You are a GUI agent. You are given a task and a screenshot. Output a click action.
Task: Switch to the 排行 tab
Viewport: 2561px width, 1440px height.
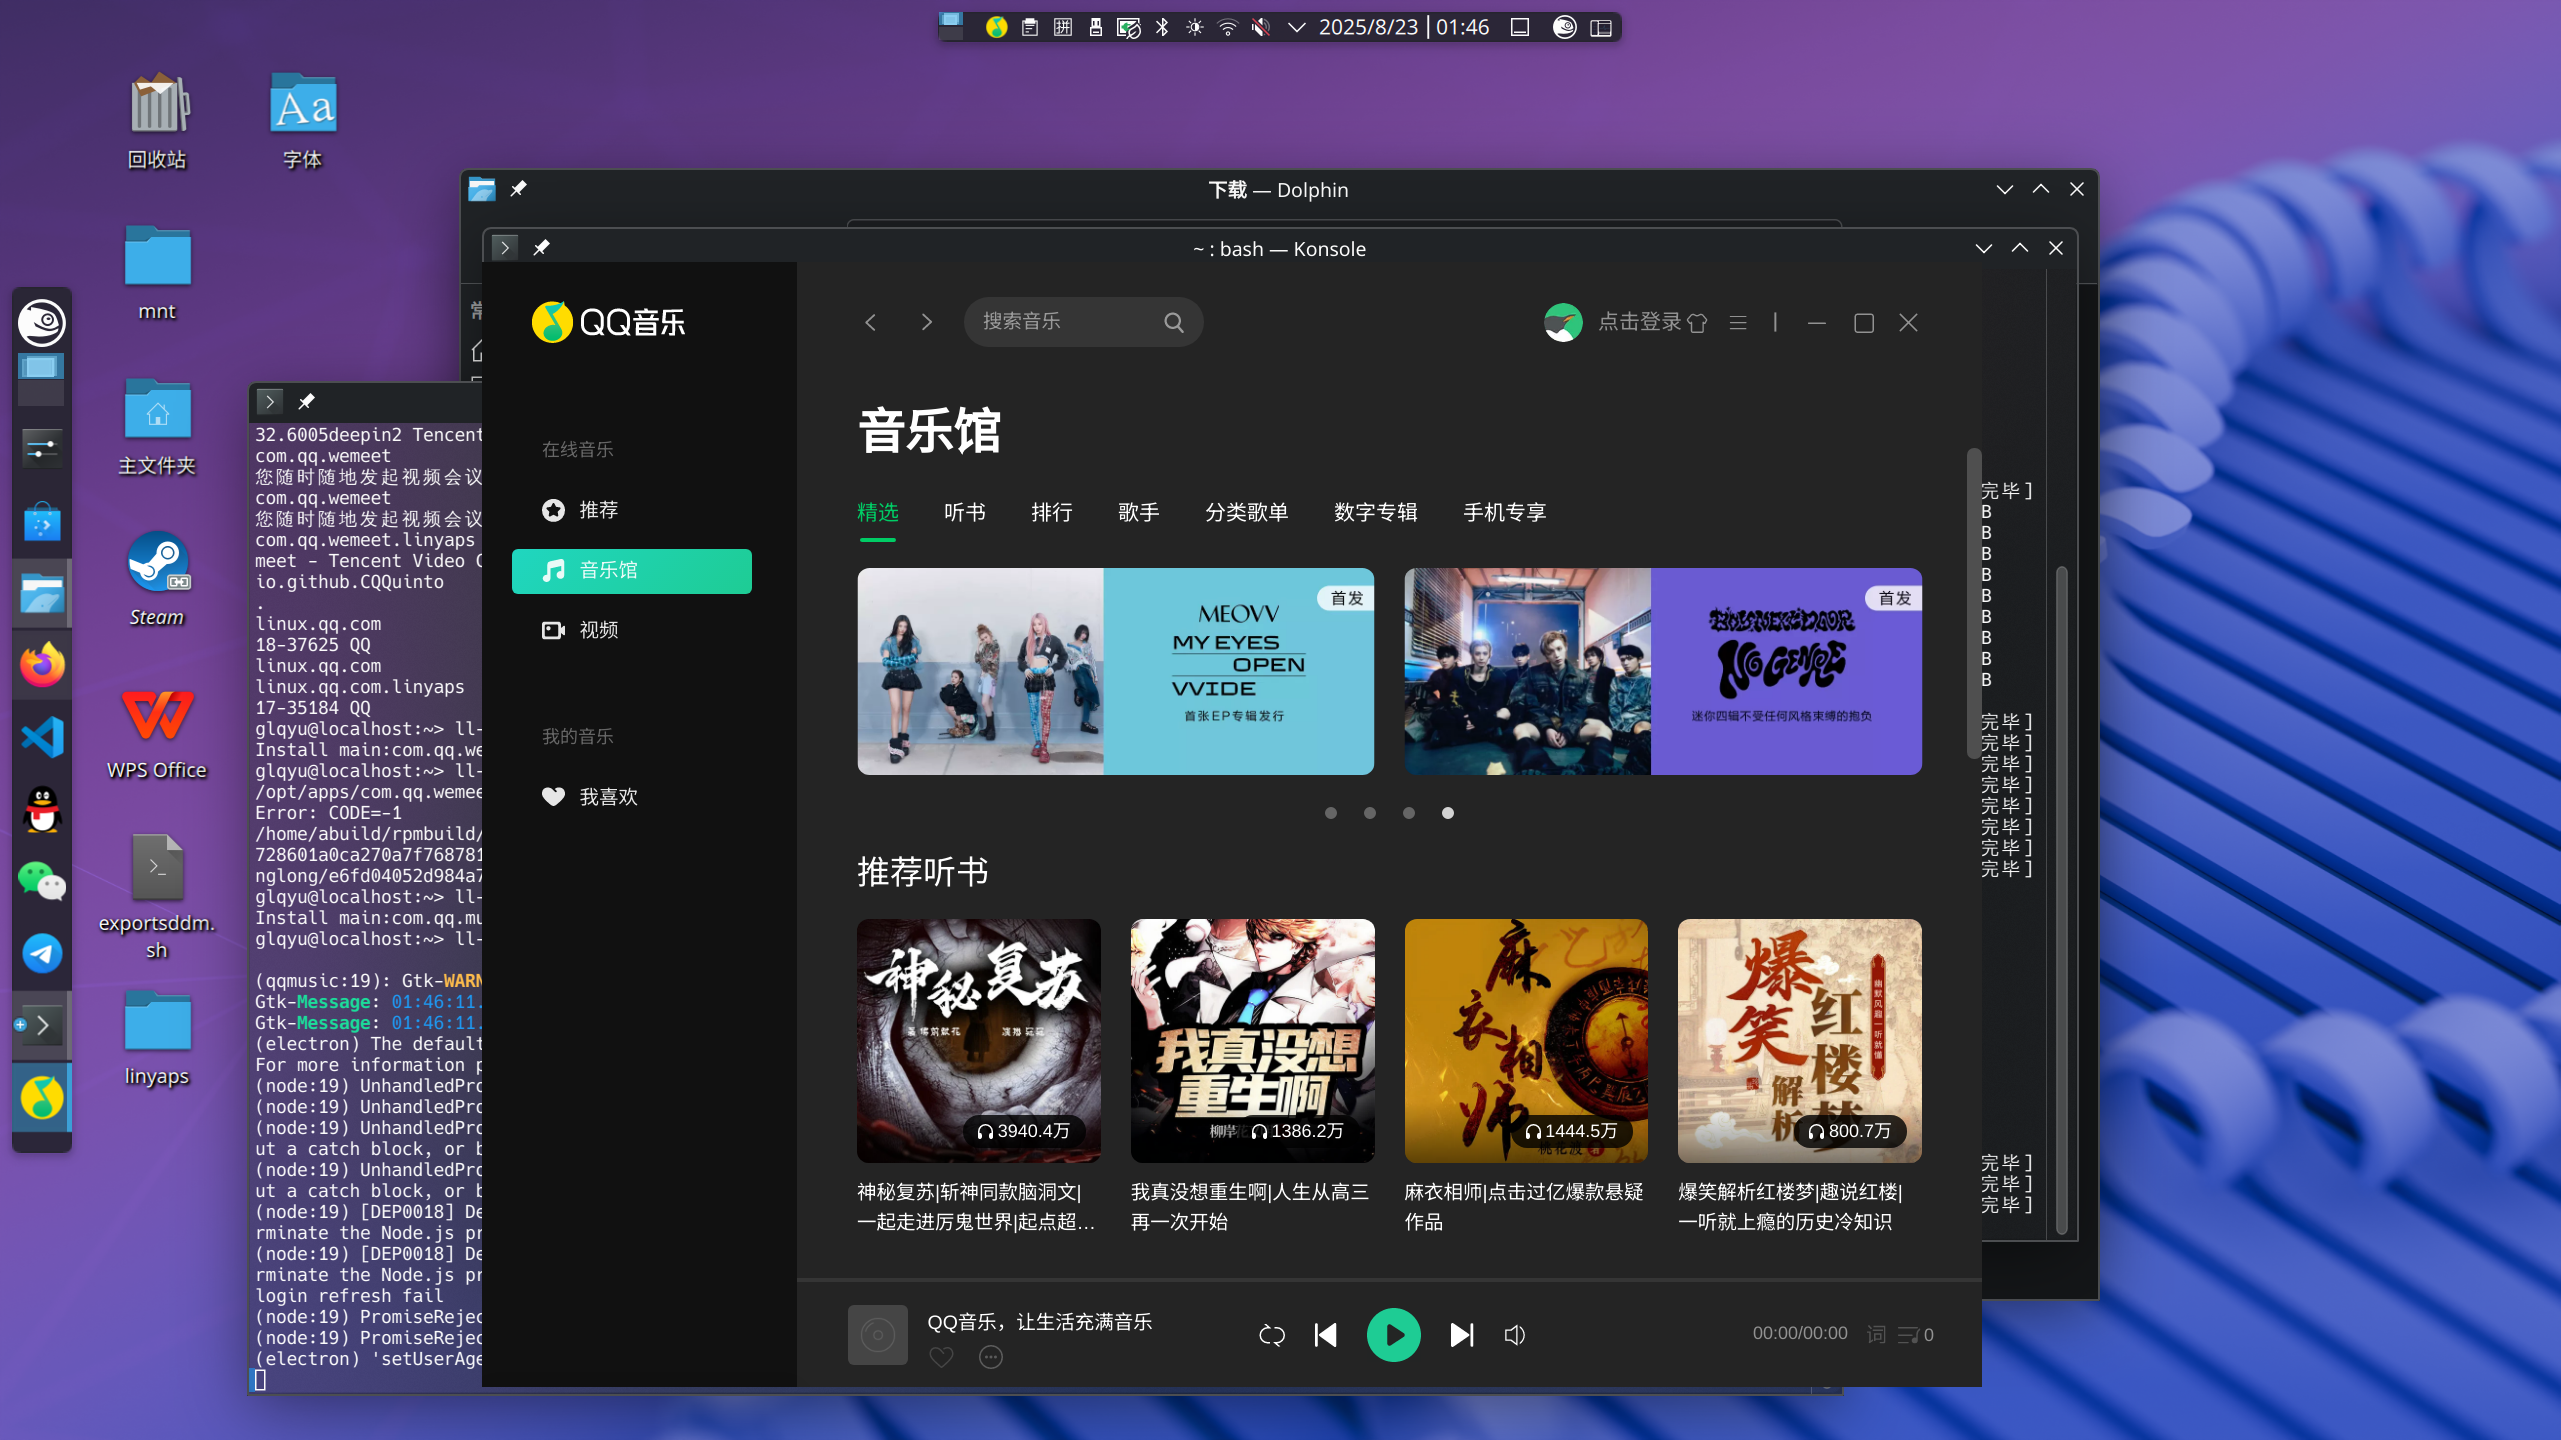tap(1050, 512)
